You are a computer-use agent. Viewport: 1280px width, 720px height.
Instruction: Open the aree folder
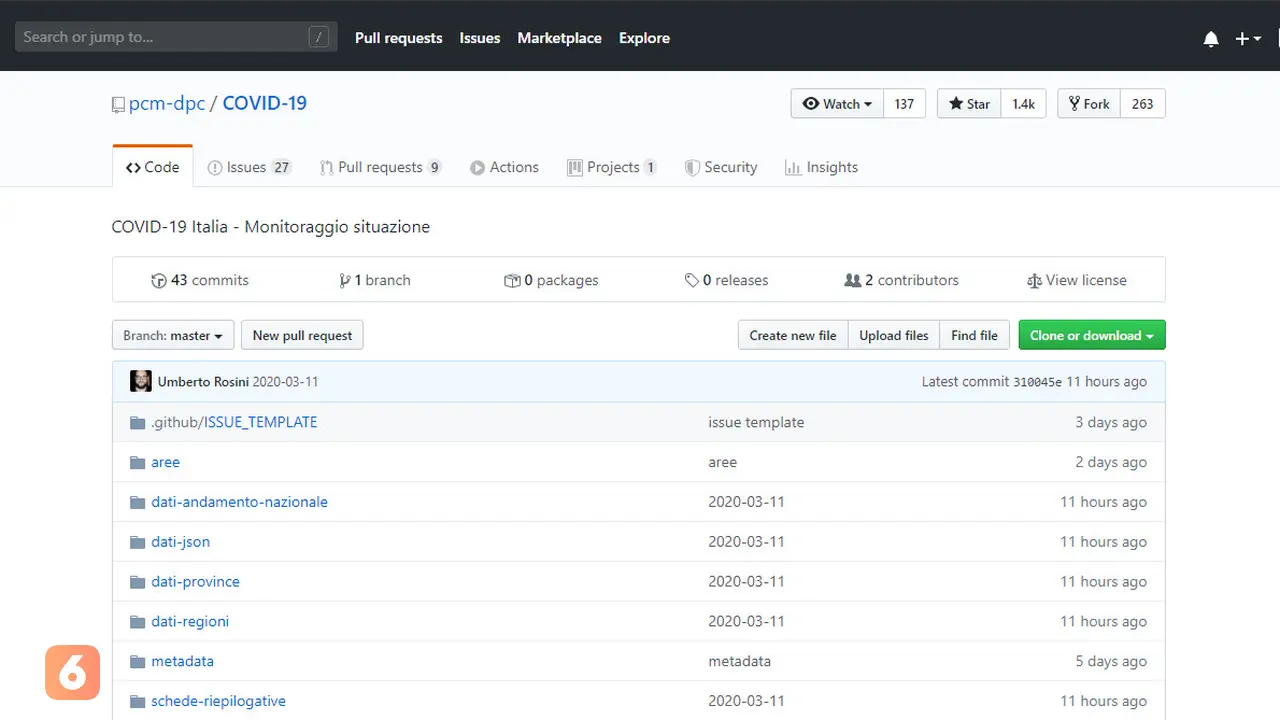pyautogui.click(x=165, y=462)
